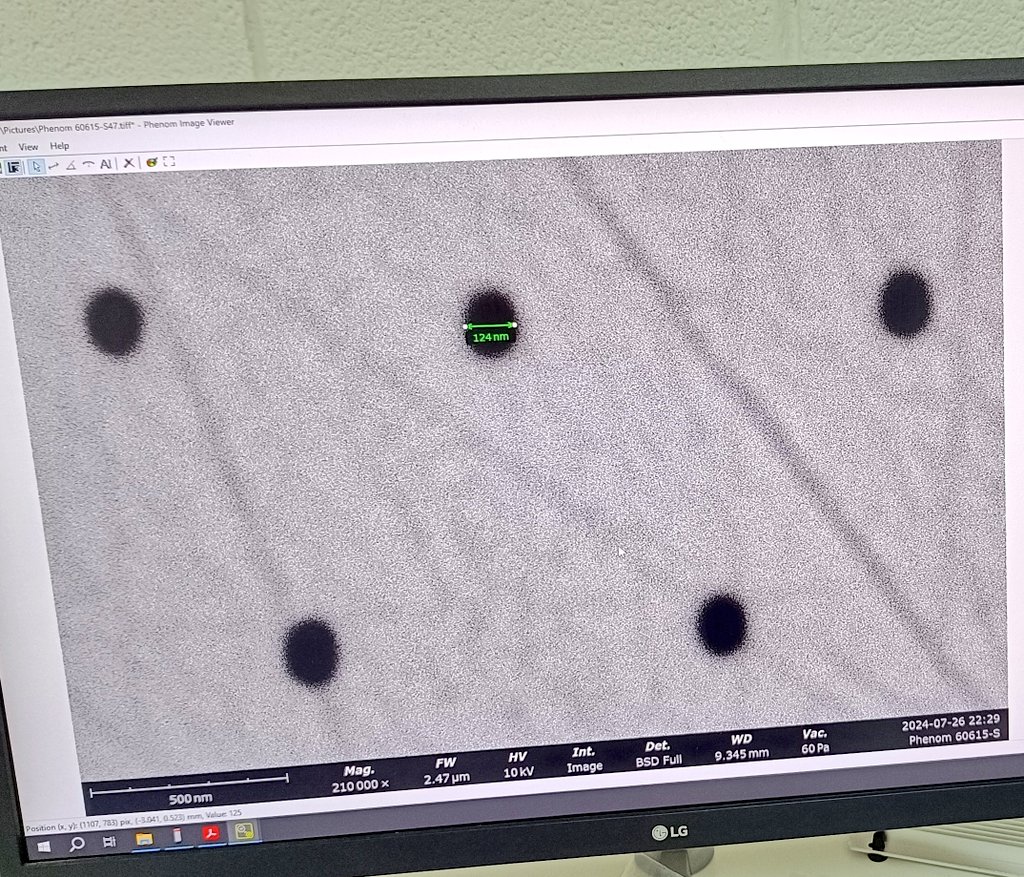Pick the distance measurement line tool
Image resolution: width=1024 pixels, height=877 pixels.
pos(54,167)
